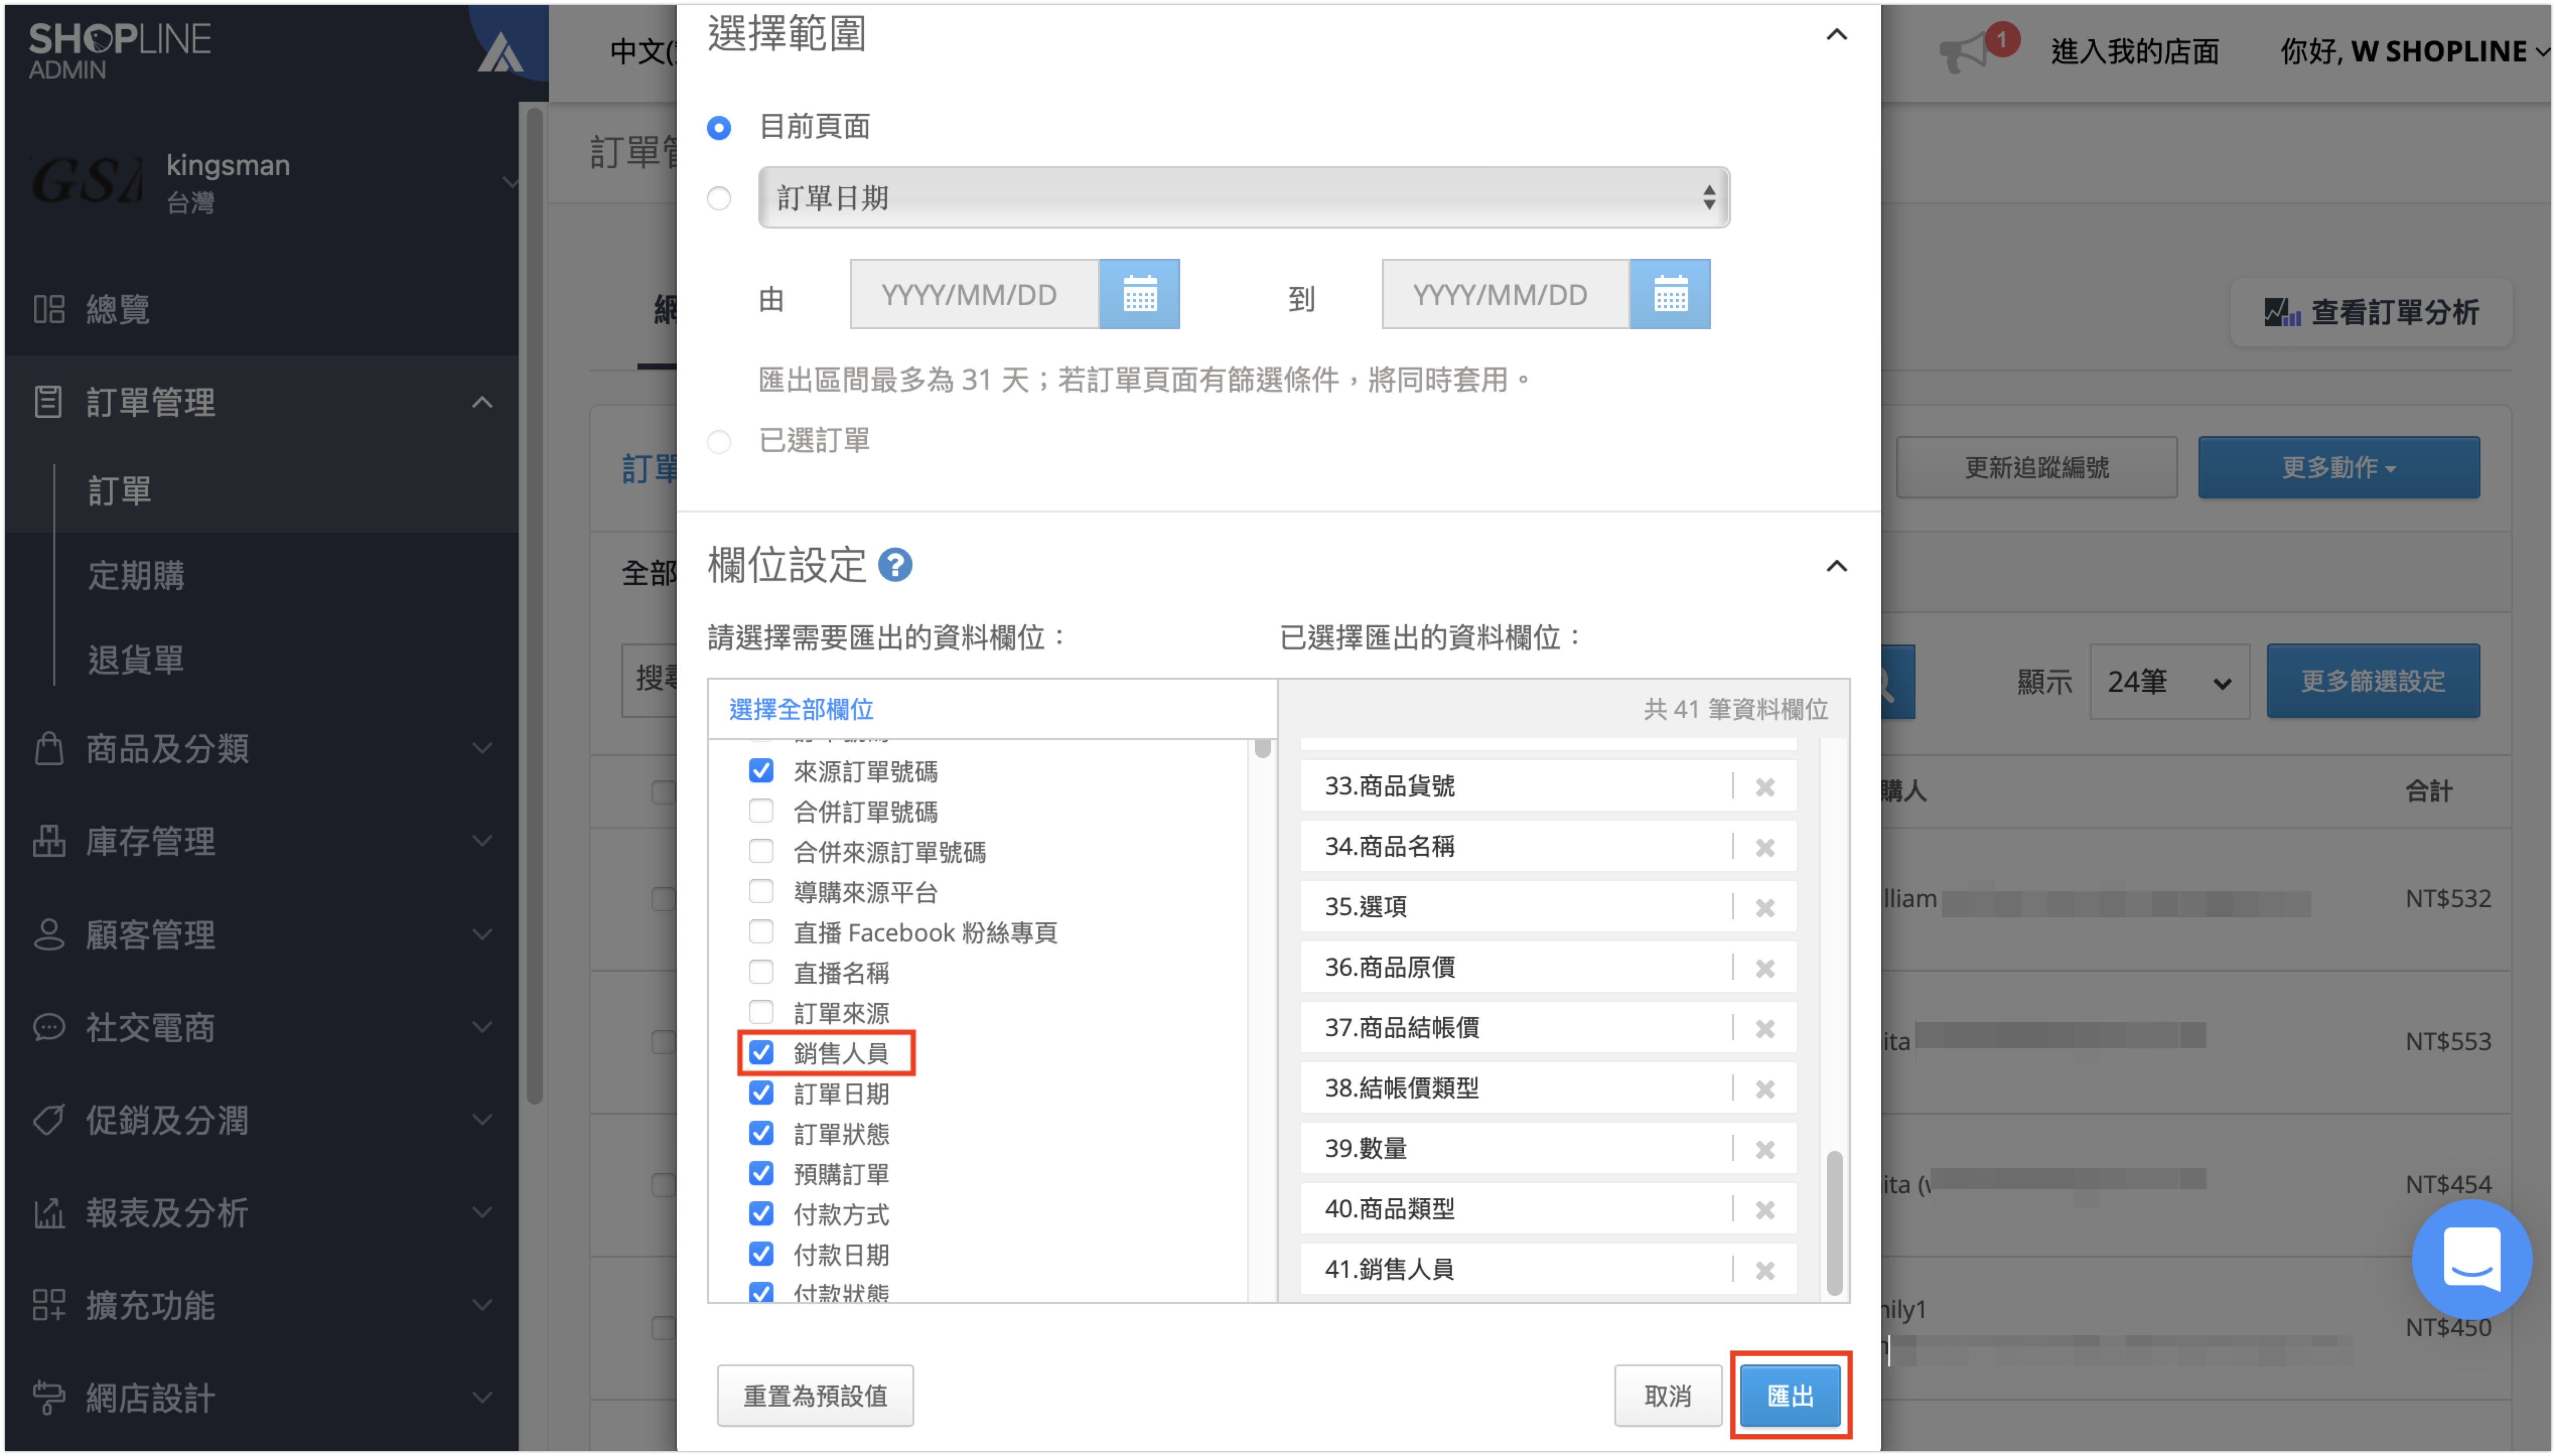Click the 由 start date input field
The height and width of the screenshot is (1456, 2556).
pyautogui.click(x=974, y=294)
